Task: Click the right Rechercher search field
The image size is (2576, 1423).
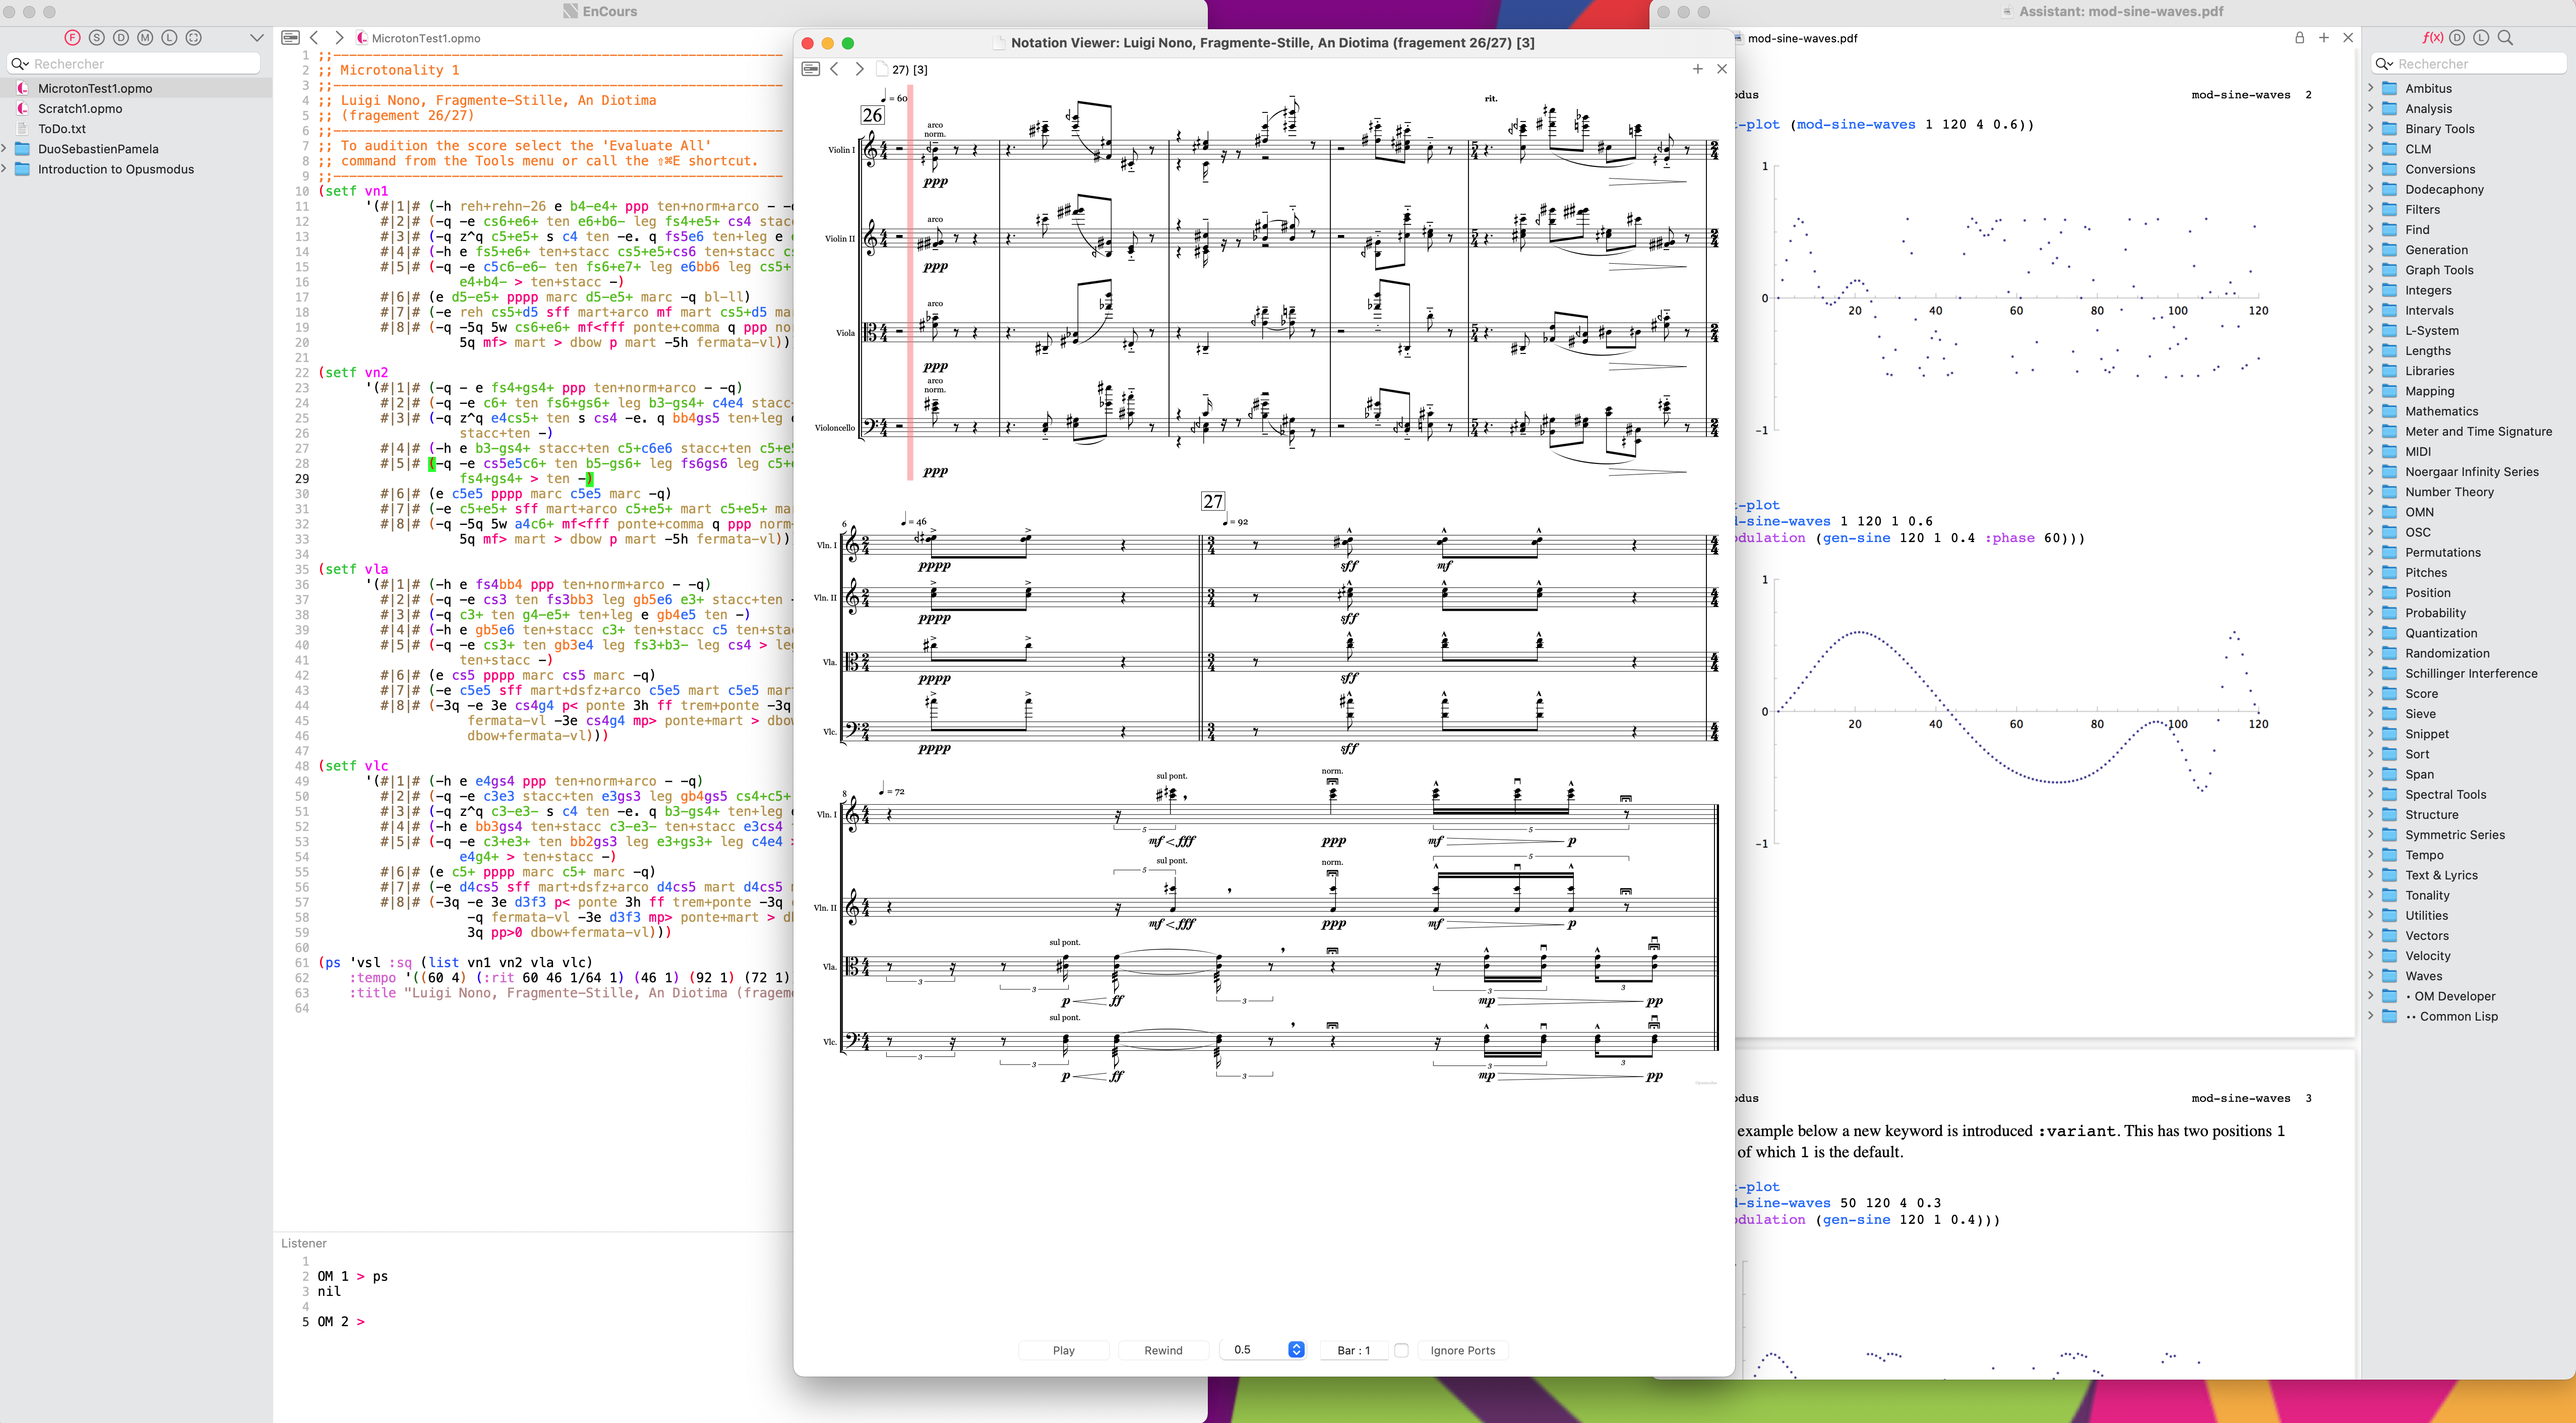Action: (2469, 64)
